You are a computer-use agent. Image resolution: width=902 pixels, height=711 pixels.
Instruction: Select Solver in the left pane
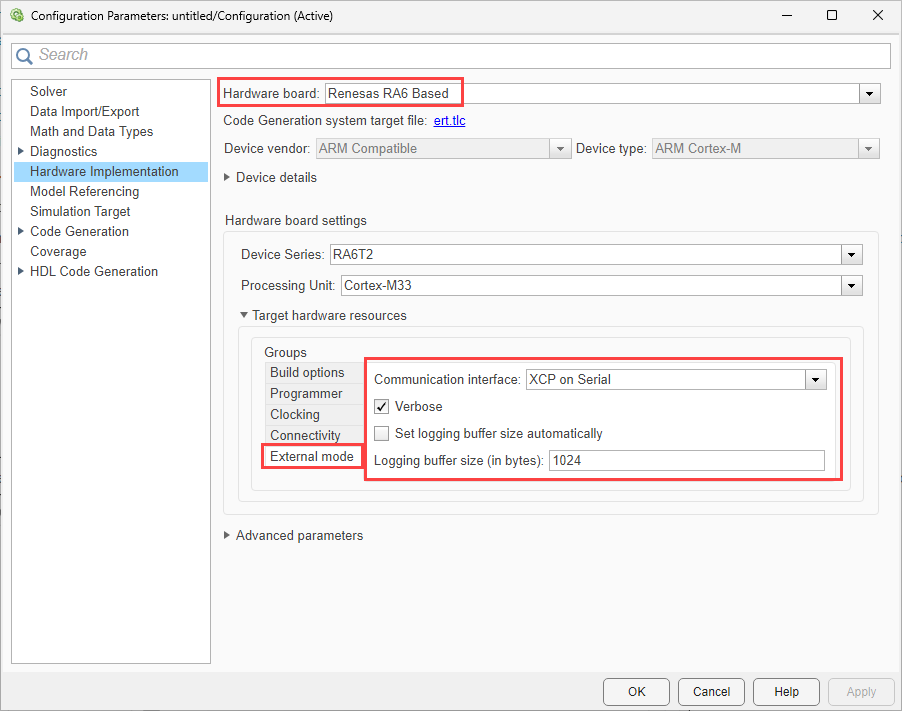click(x=49, y=92)
